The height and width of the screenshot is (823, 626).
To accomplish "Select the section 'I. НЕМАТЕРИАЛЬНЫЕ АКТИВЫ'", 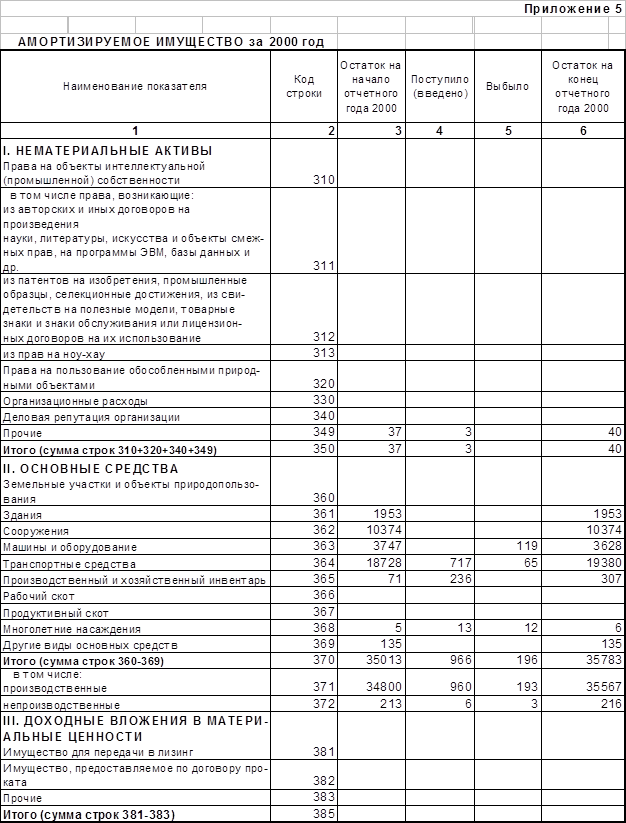I will coord(108,151).
